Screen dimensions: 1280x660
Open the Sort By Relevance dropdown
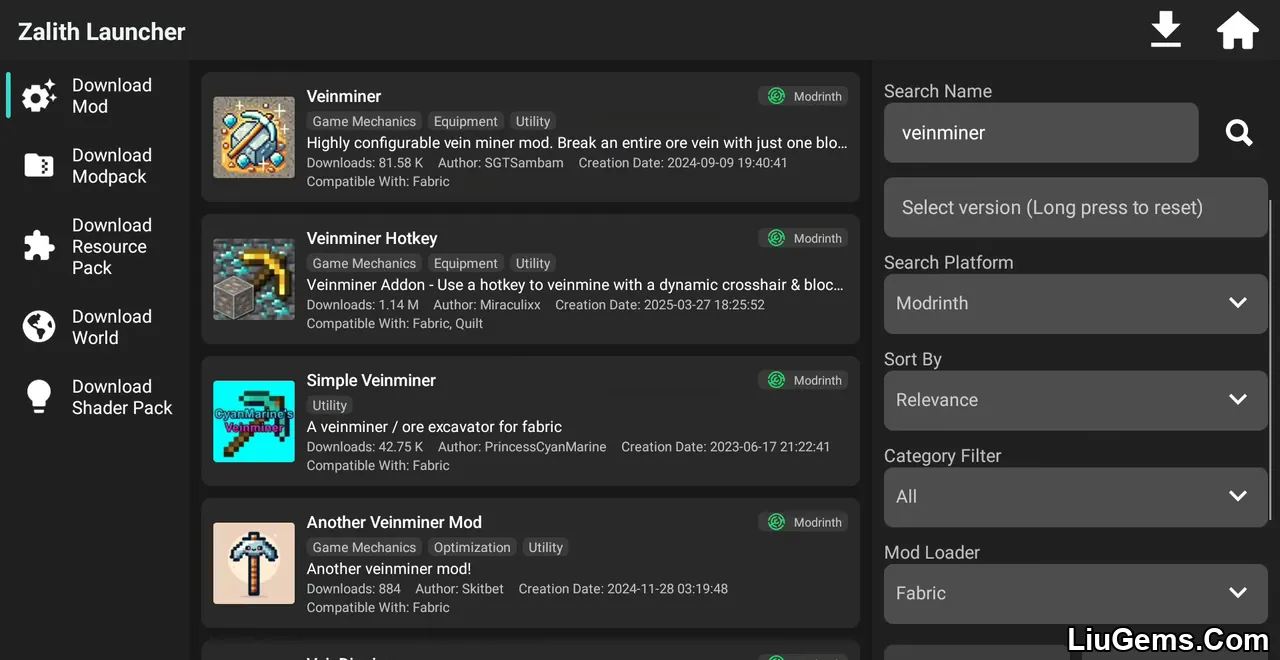pyautogui.click(x=1076, y=400)
